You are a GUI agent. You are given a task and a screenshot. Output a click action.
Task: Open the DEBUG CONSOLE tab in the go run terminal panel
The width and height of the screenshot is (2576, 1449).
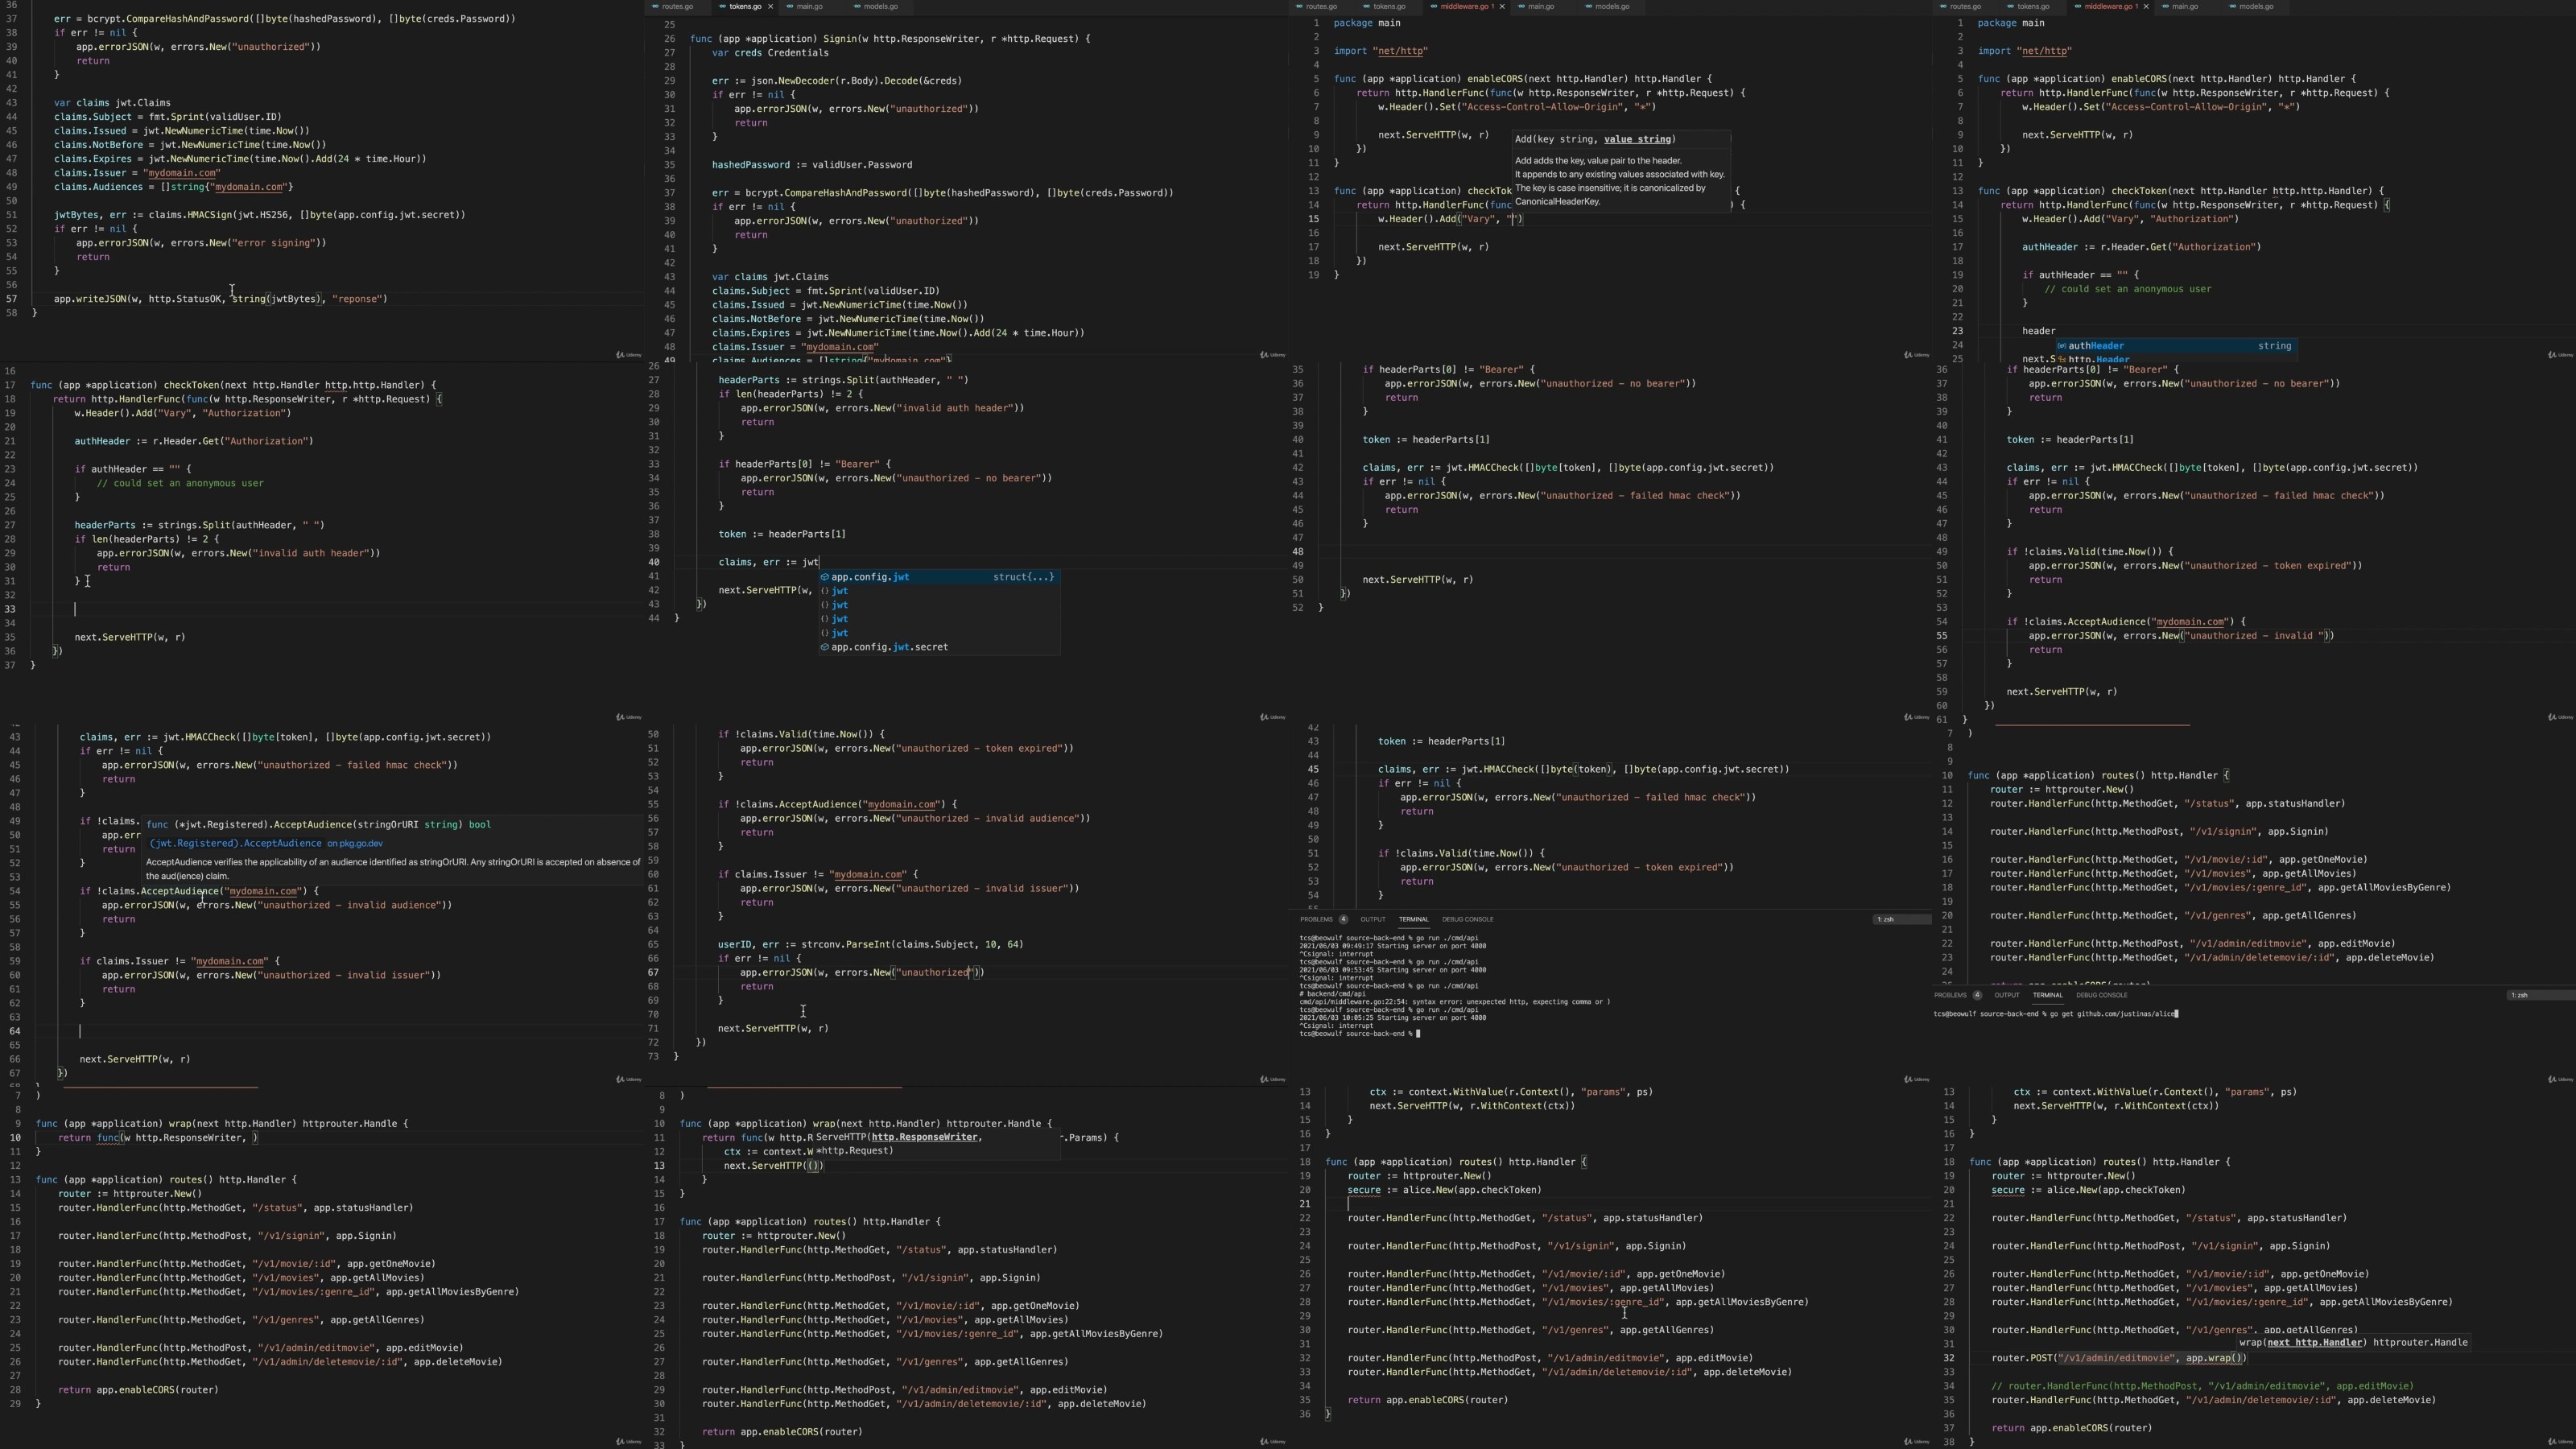(x=1467, y=919)
